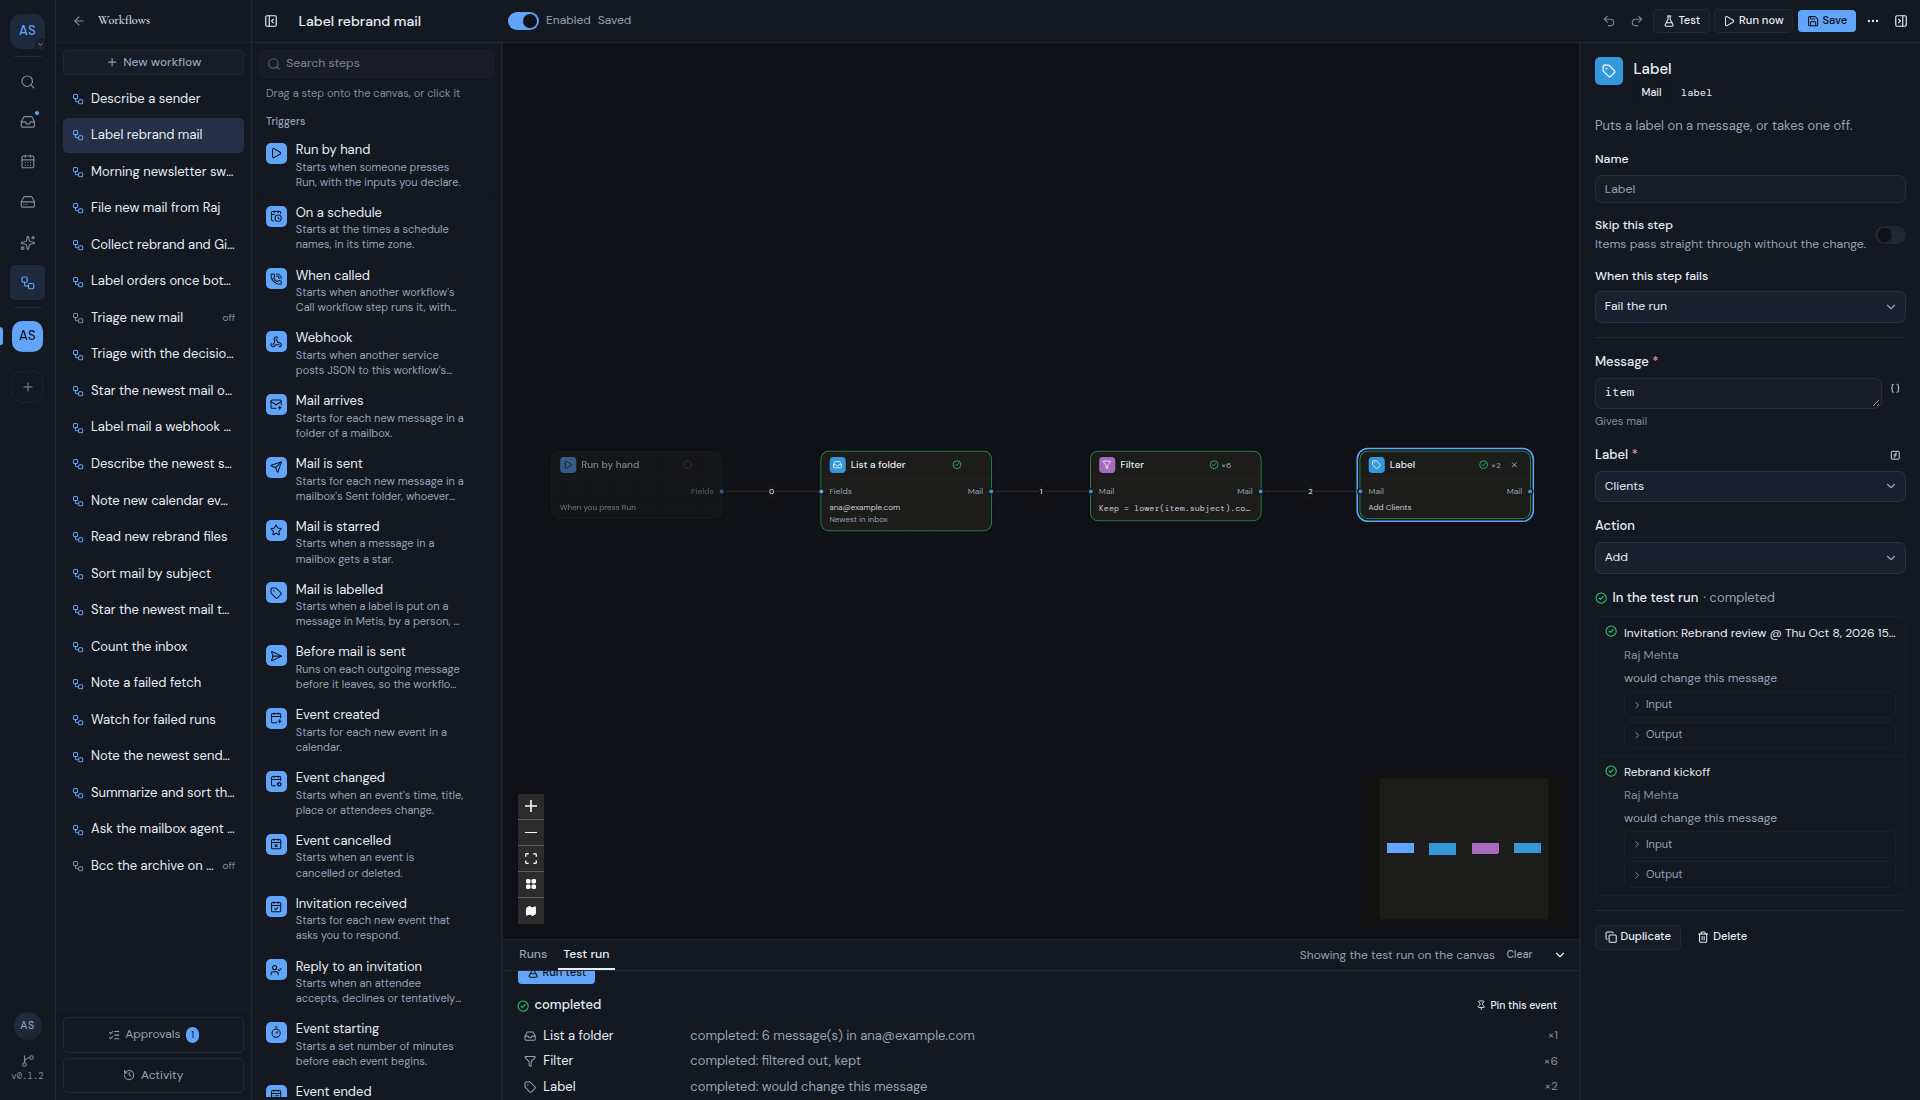Click the Run now button
1920x1100 pixels.
tap(1753, 21)
